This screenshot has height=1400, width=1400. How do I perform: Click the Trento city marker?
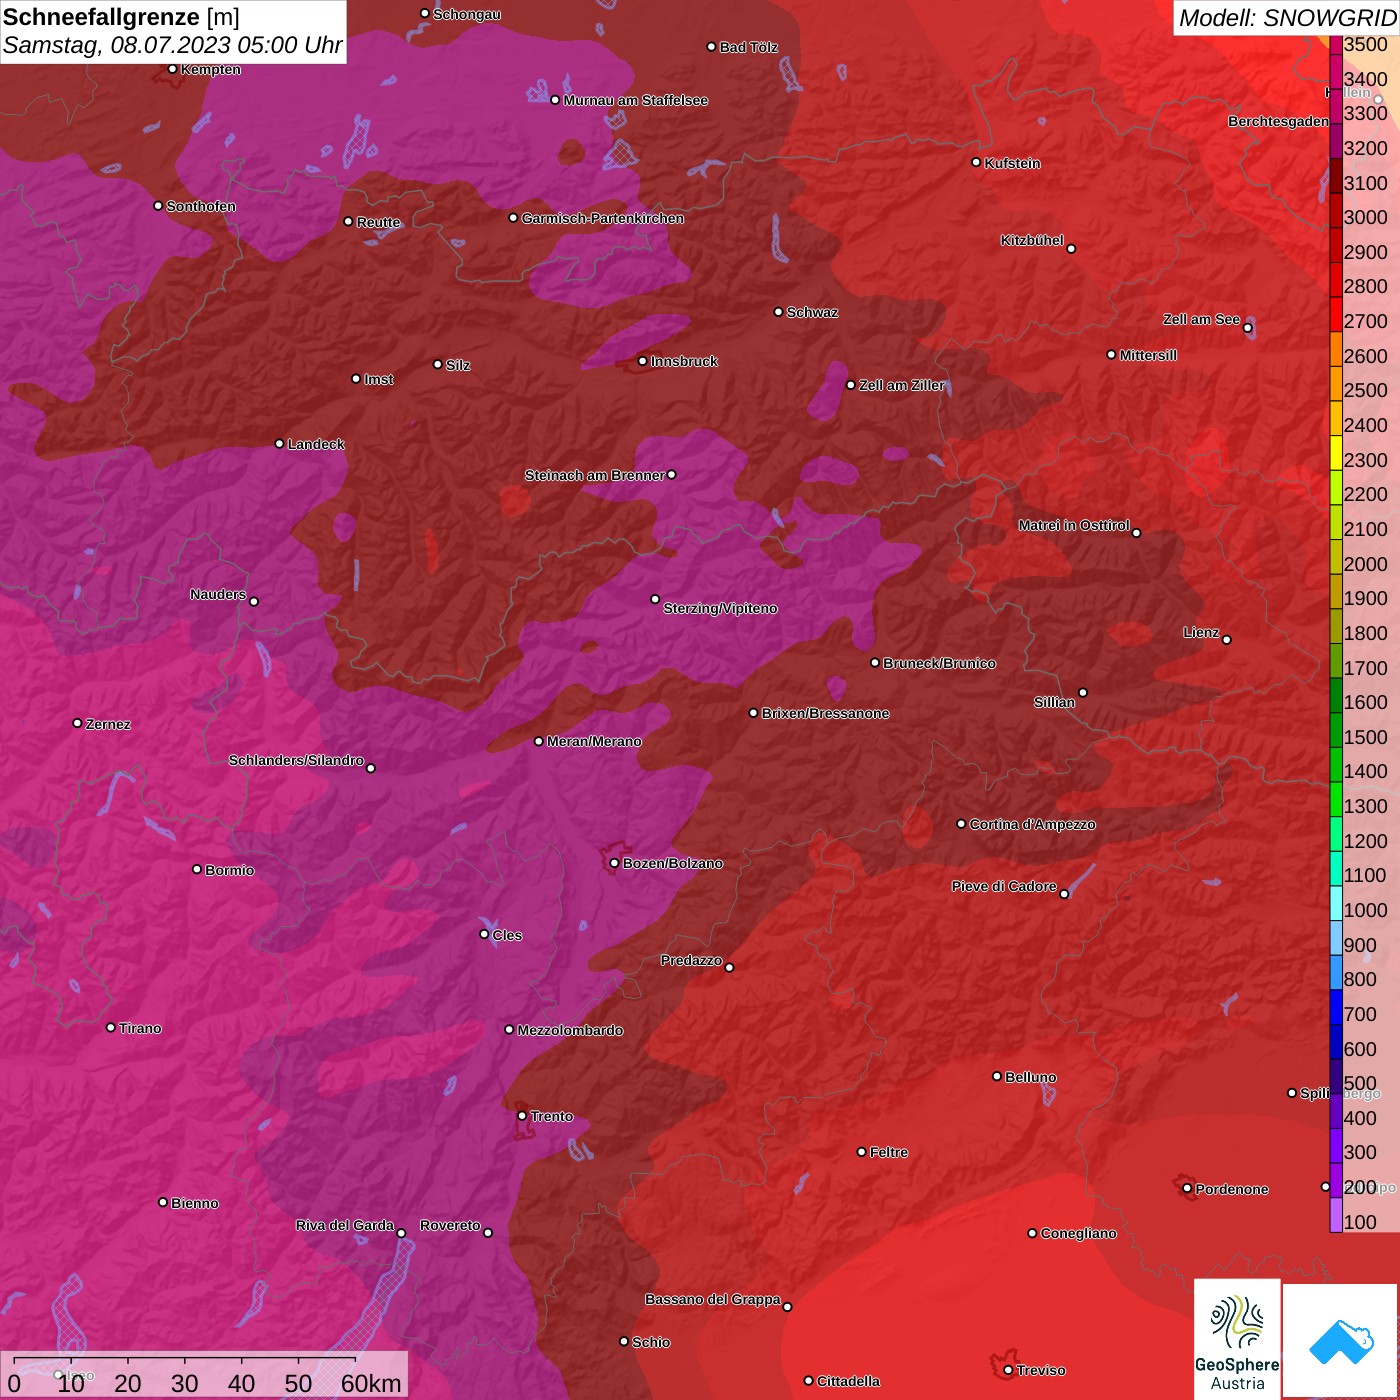[x=522, y=1116]
